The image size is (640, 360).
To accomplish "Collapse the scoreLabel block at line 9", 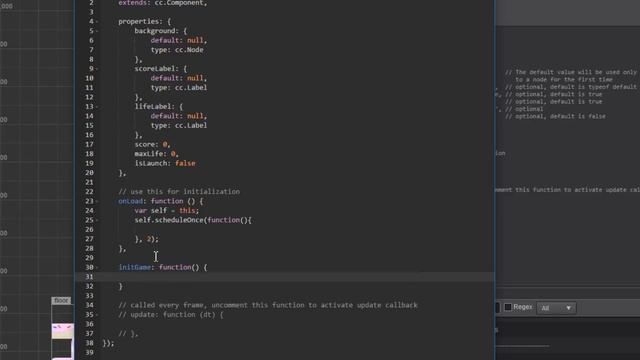I will click(97, 69).
